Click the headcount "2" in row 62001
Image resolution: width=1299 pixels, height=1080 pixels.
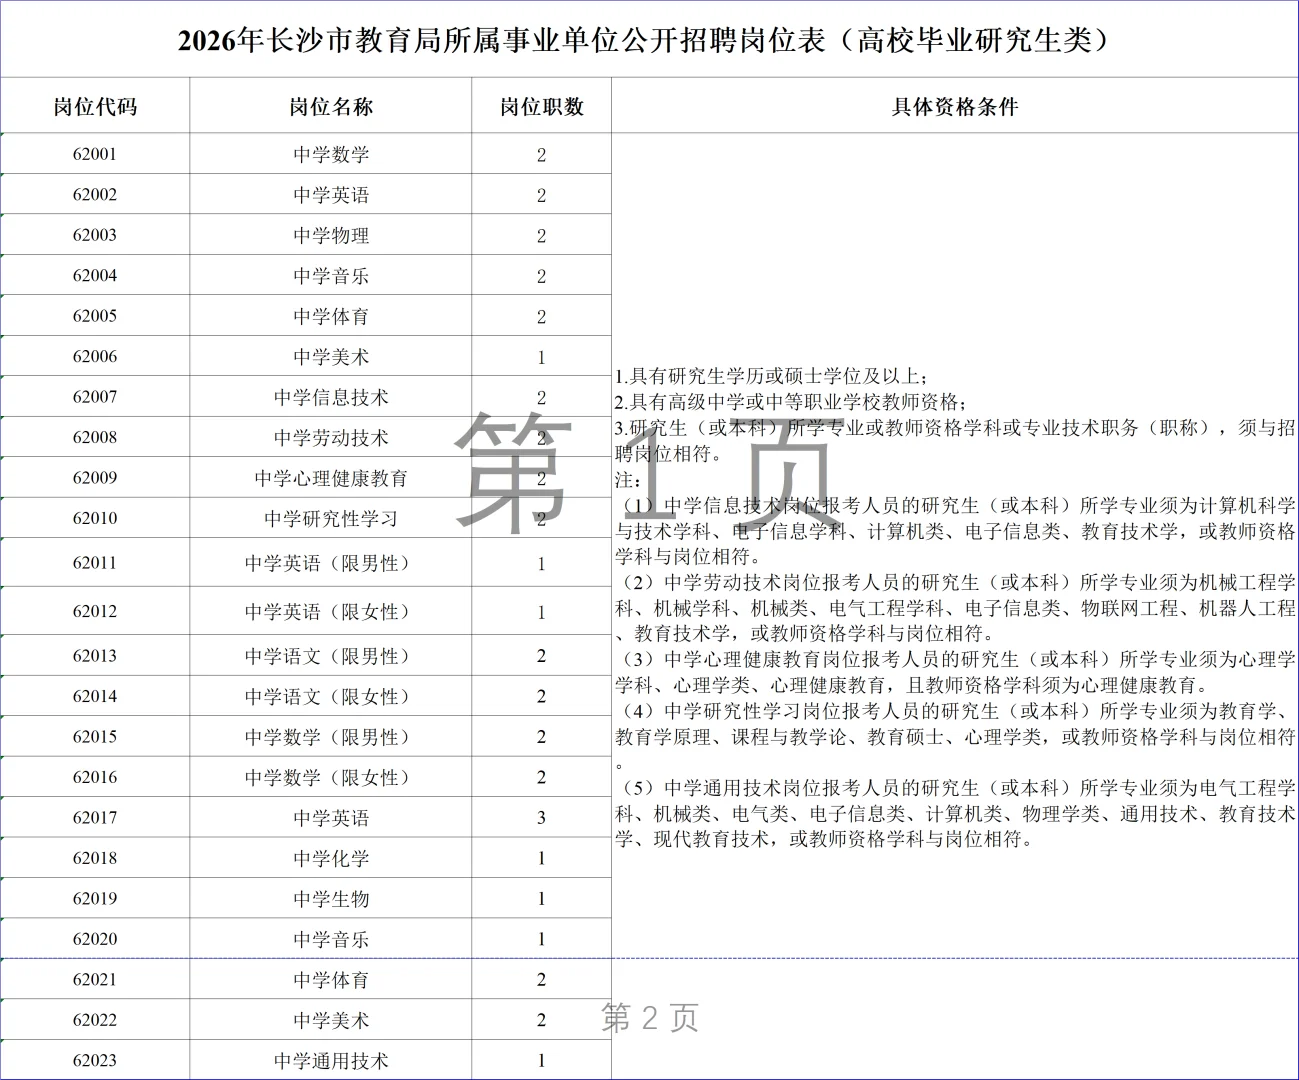coord(541,154)
